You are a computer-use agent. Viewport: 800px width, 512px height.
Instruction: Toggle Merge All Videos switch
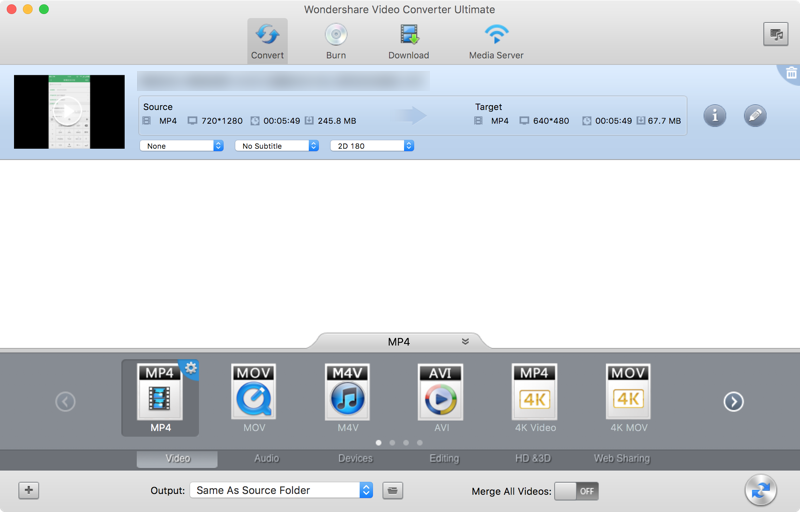coord(577,491)
